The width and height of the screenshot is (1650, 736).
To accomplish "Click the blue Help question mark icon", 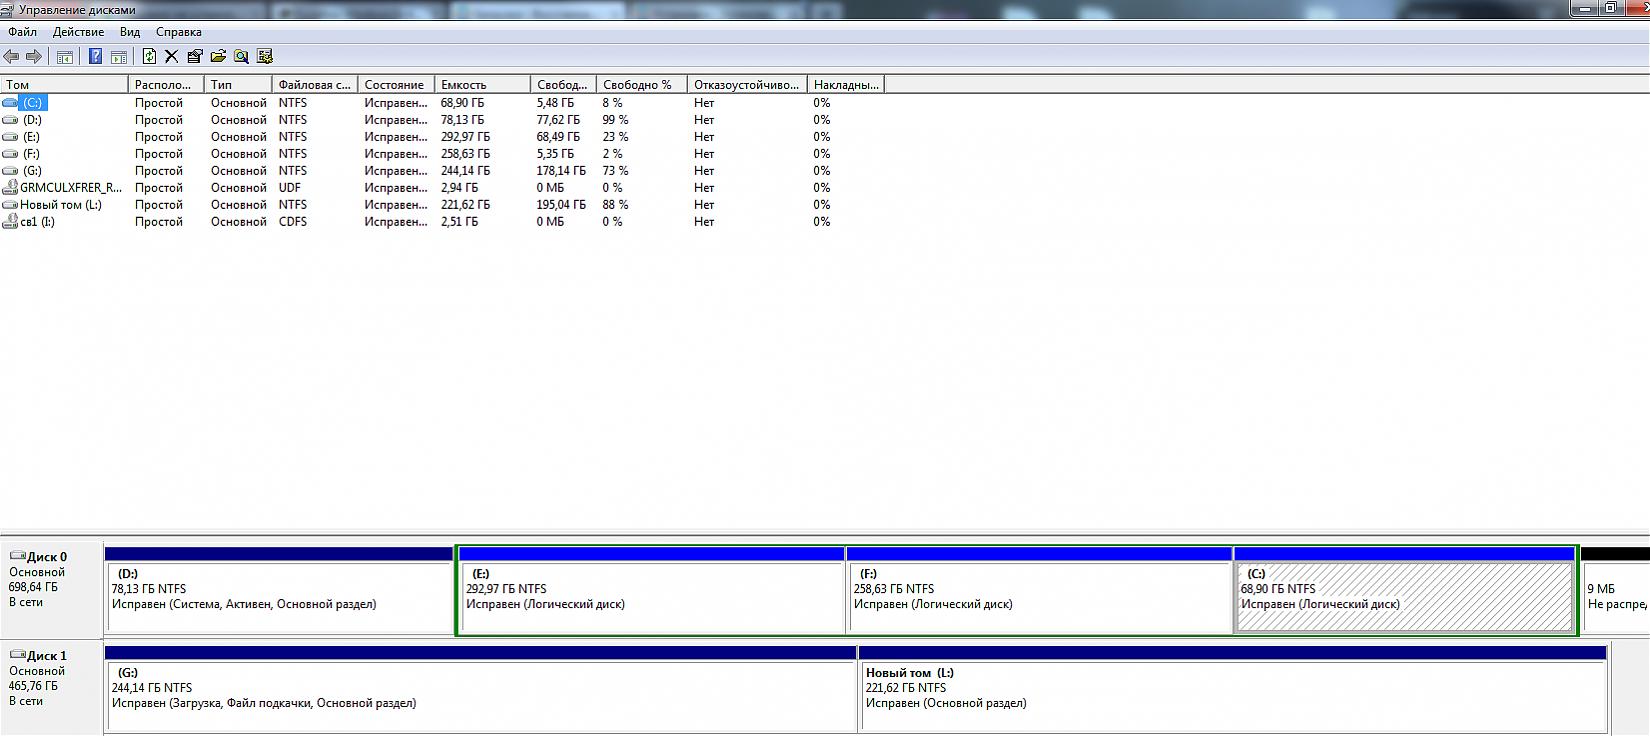I will pos(95,57).
